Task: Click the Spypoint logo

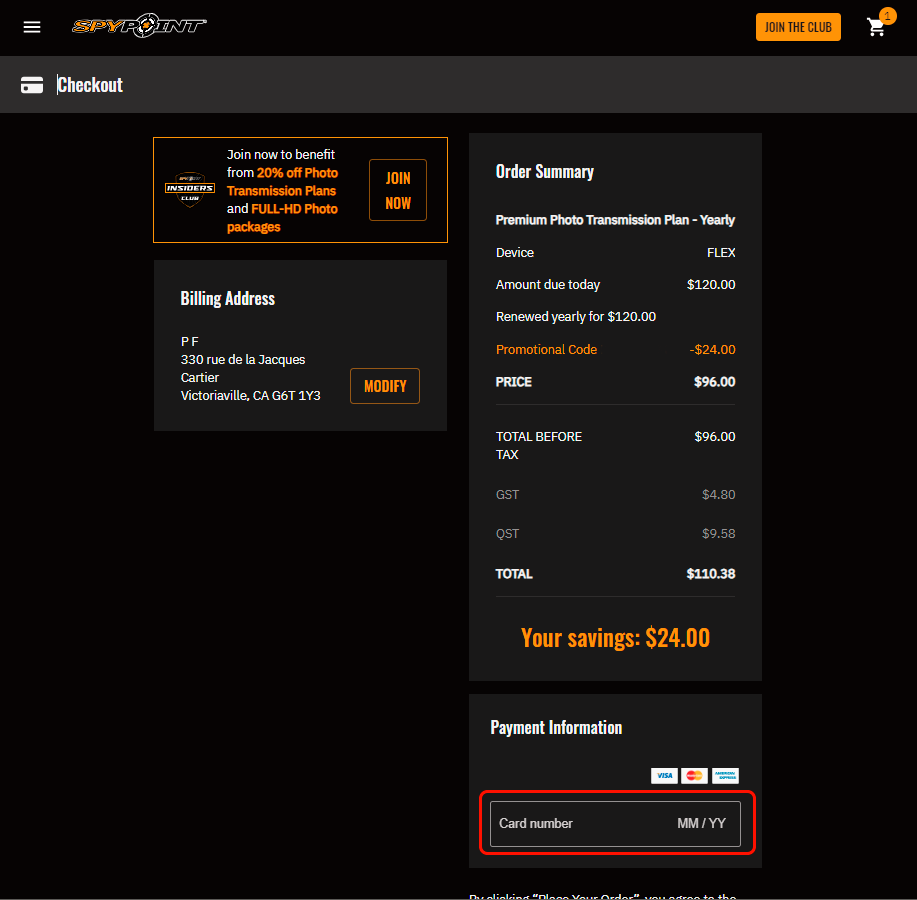Action: click(x=139, y=26)
